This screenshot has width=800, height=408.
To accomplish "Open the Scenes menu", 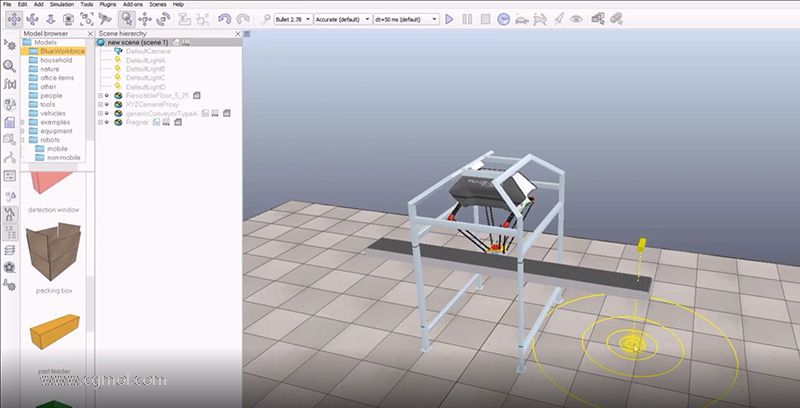I will (158, 4).
